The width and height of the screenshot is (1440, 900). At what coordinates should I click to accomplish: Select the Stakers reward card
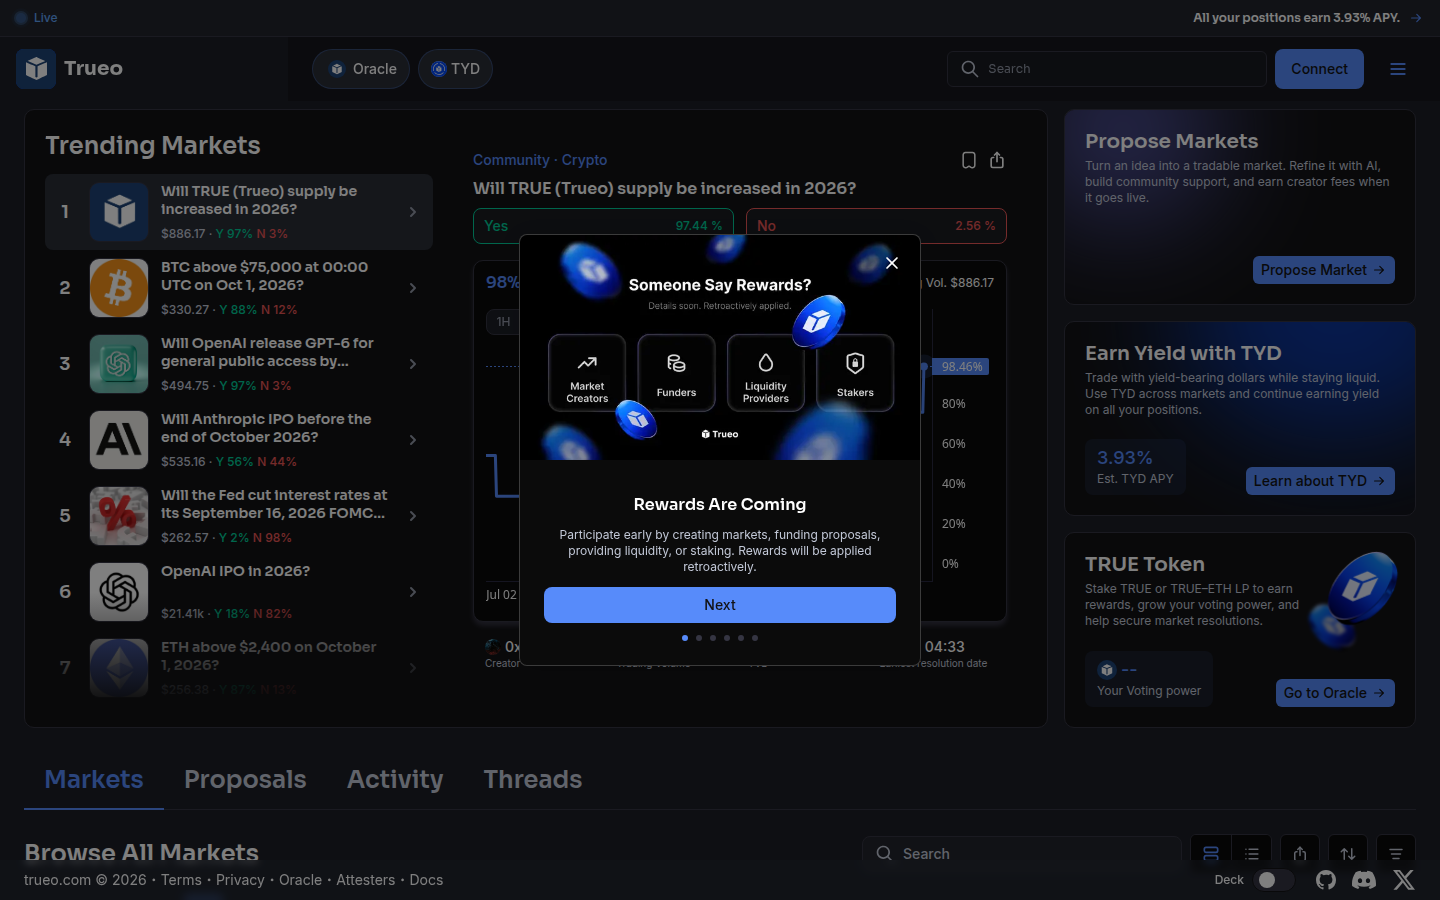coord(855,373)
